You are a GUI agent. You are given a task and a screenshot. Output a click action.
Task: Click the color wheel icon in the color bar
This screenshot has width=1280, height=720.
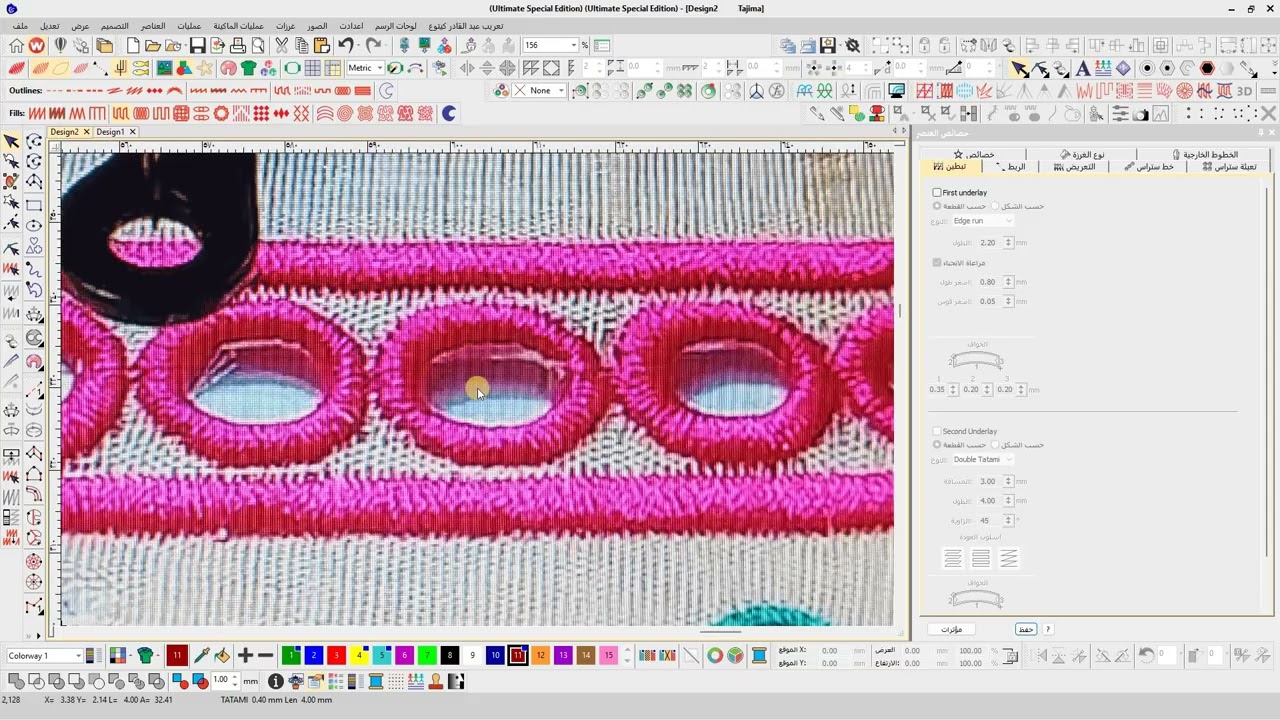point(715,656)
